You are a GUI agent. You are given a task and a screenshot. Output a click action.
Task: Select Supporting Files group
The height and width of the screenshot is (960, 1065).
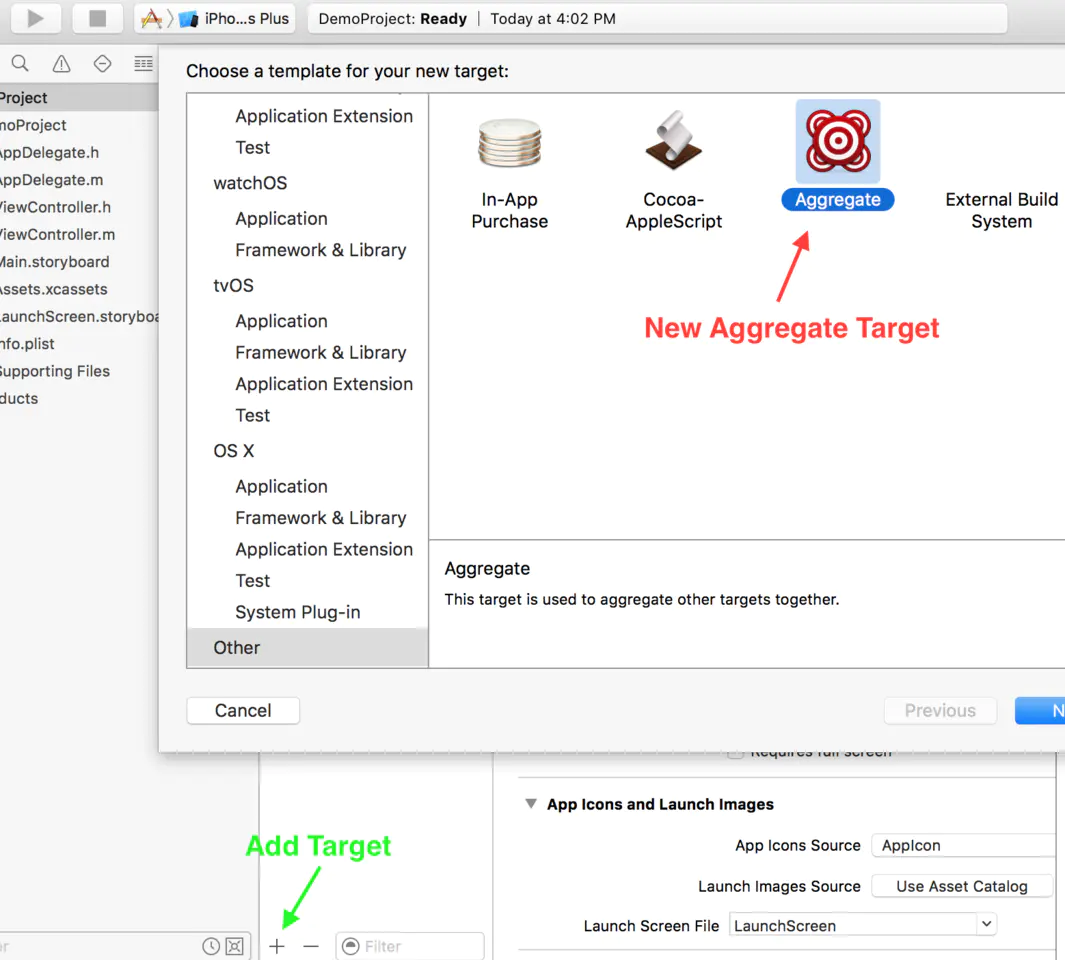point(54,371)
